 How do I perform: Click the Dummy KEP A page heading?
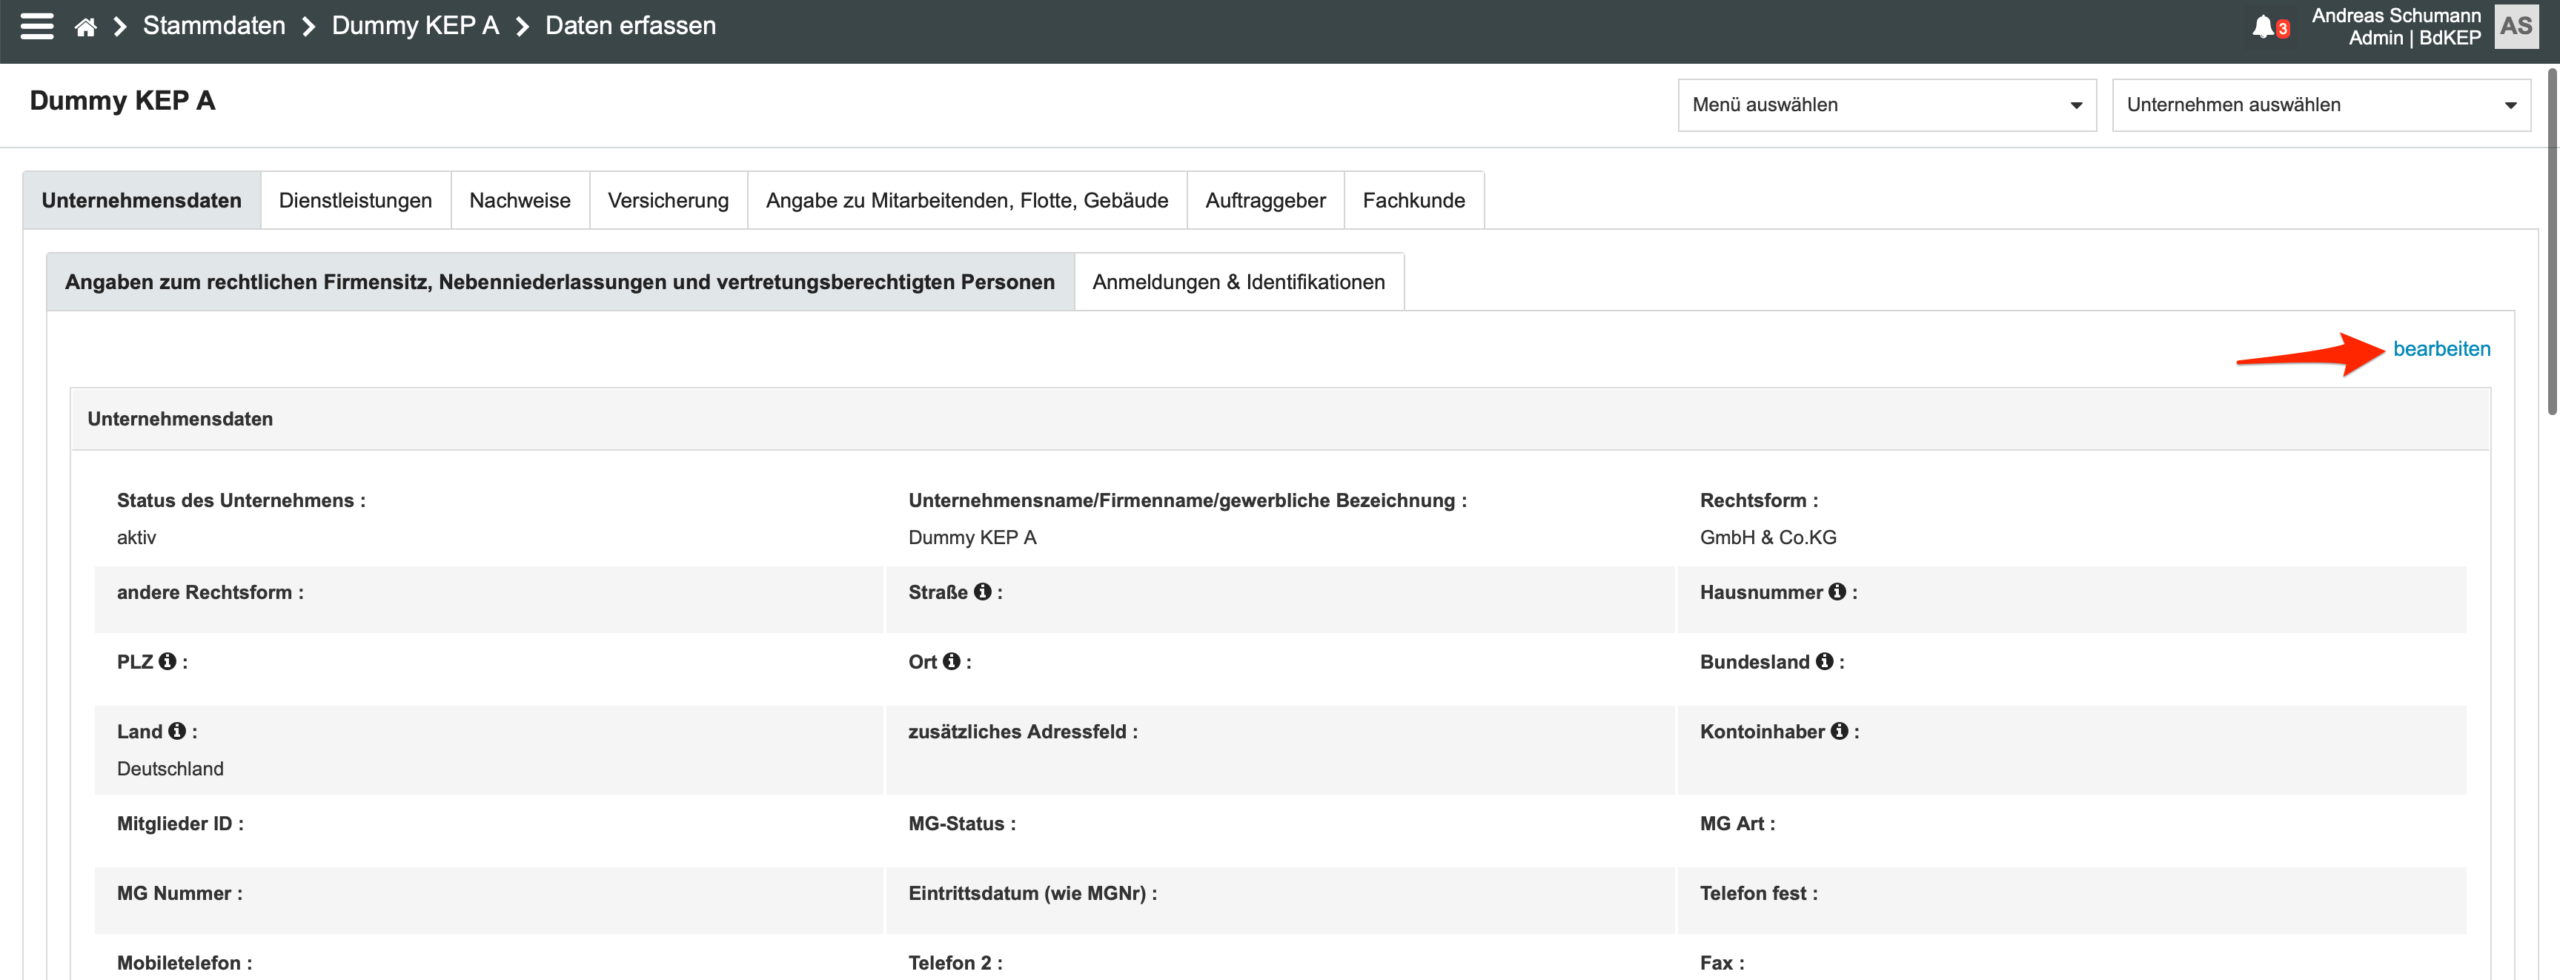[122, 100]
